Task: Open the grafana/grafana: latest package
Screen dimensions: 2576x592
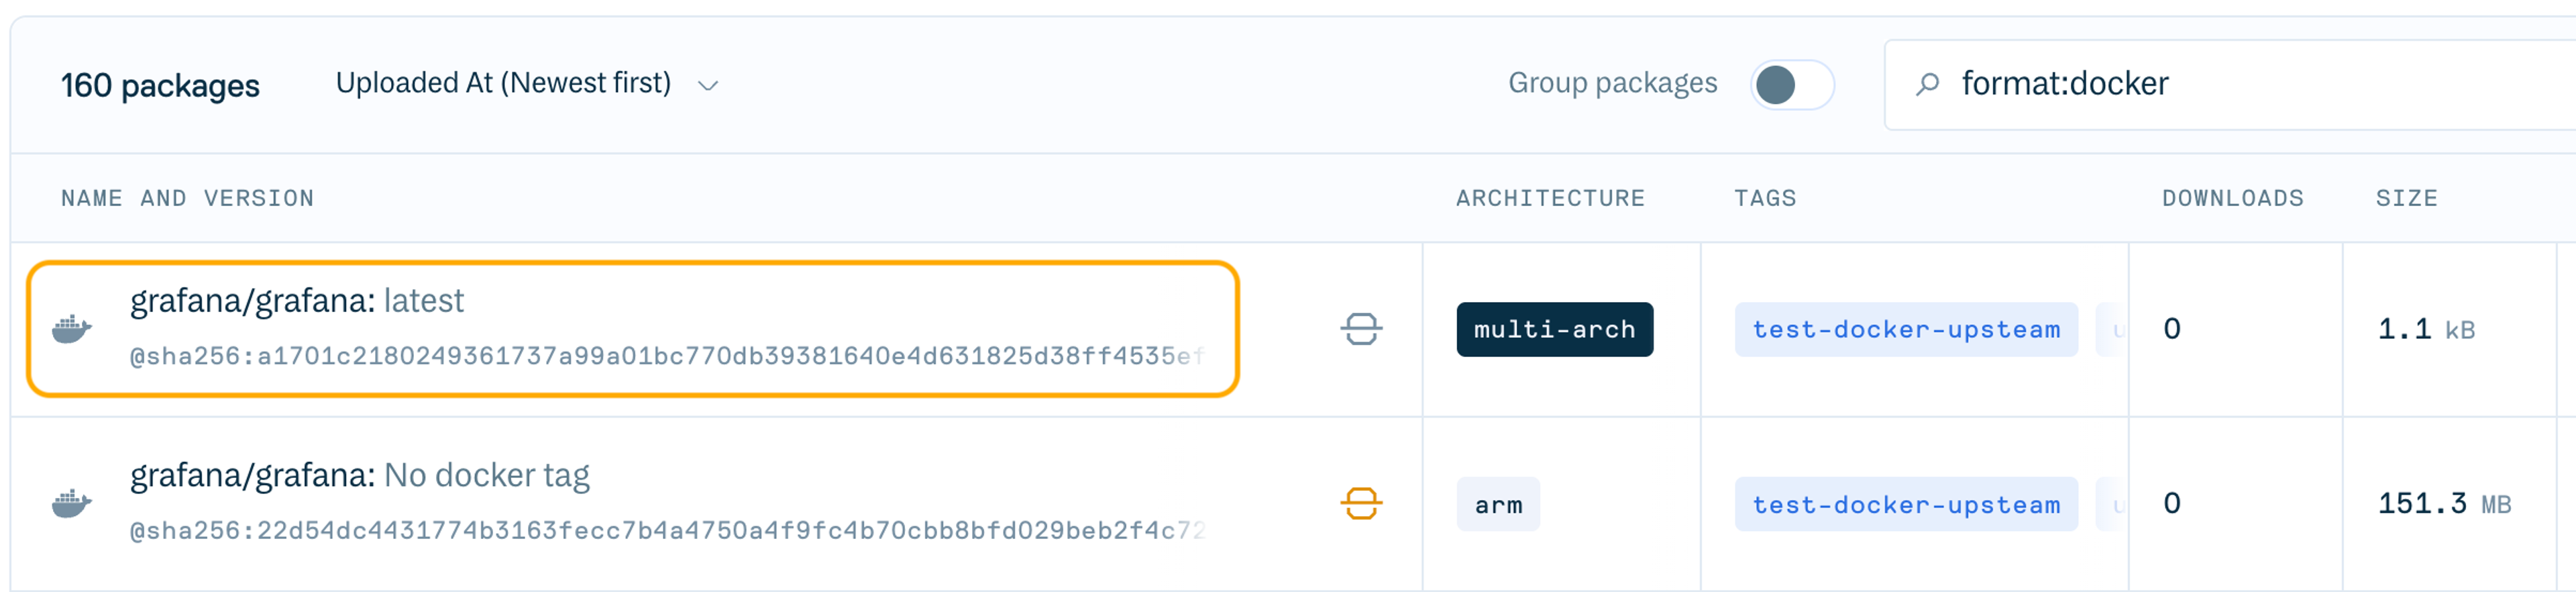Action: pos(297,299)
